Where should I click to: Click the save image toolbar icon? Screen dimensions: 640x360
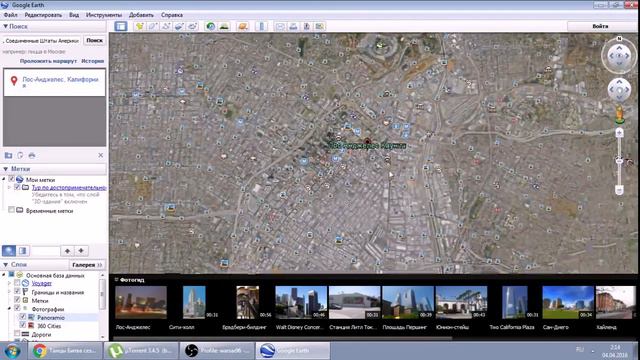[307, 26]
